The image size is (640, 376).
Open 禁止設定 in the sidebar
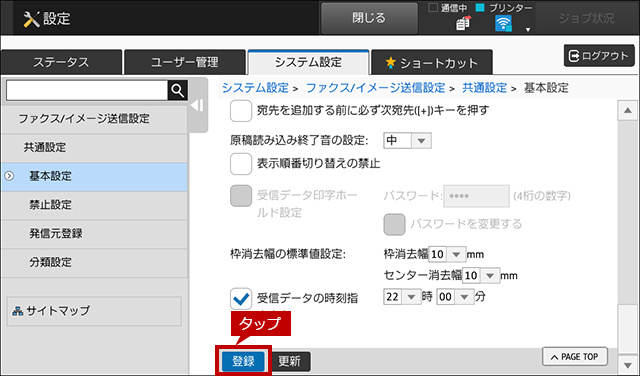click(94, 205)
